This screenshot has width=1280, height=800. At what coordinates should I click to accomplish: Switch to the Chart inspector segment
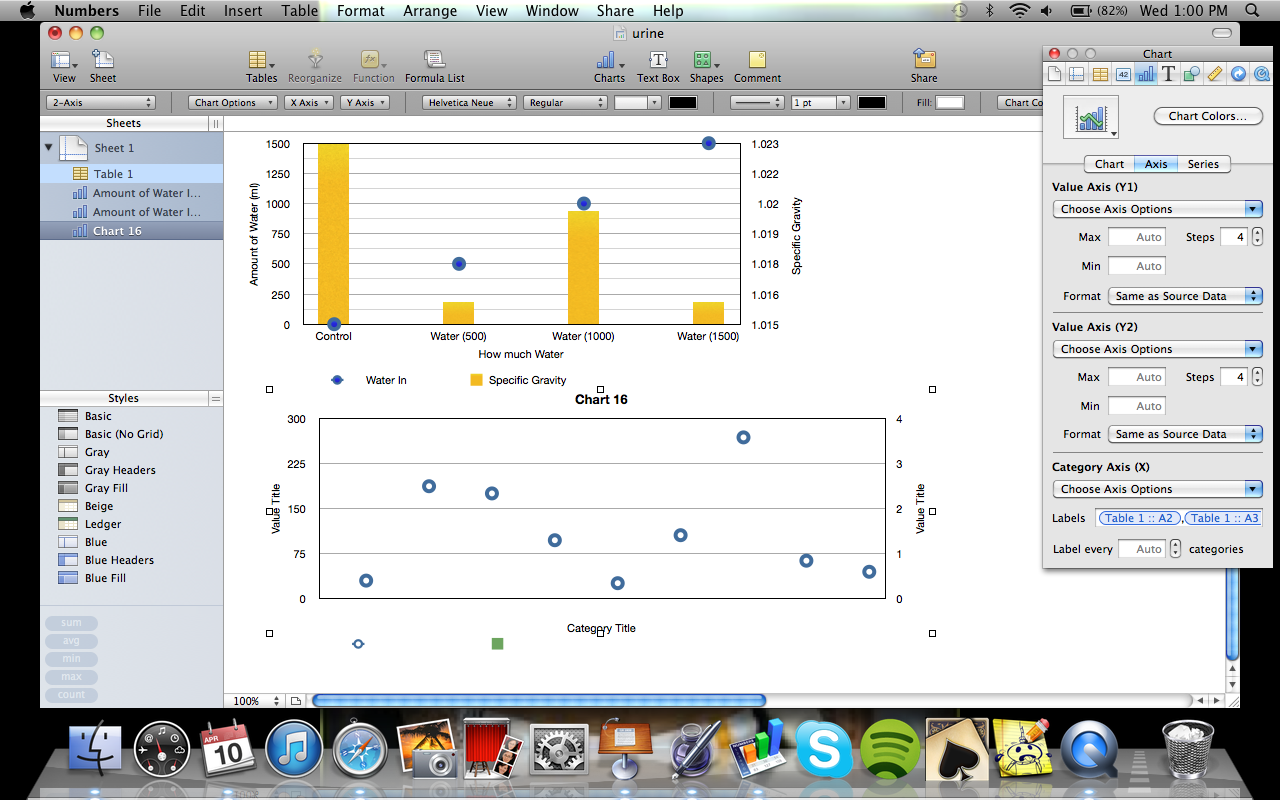point(1109,164)
